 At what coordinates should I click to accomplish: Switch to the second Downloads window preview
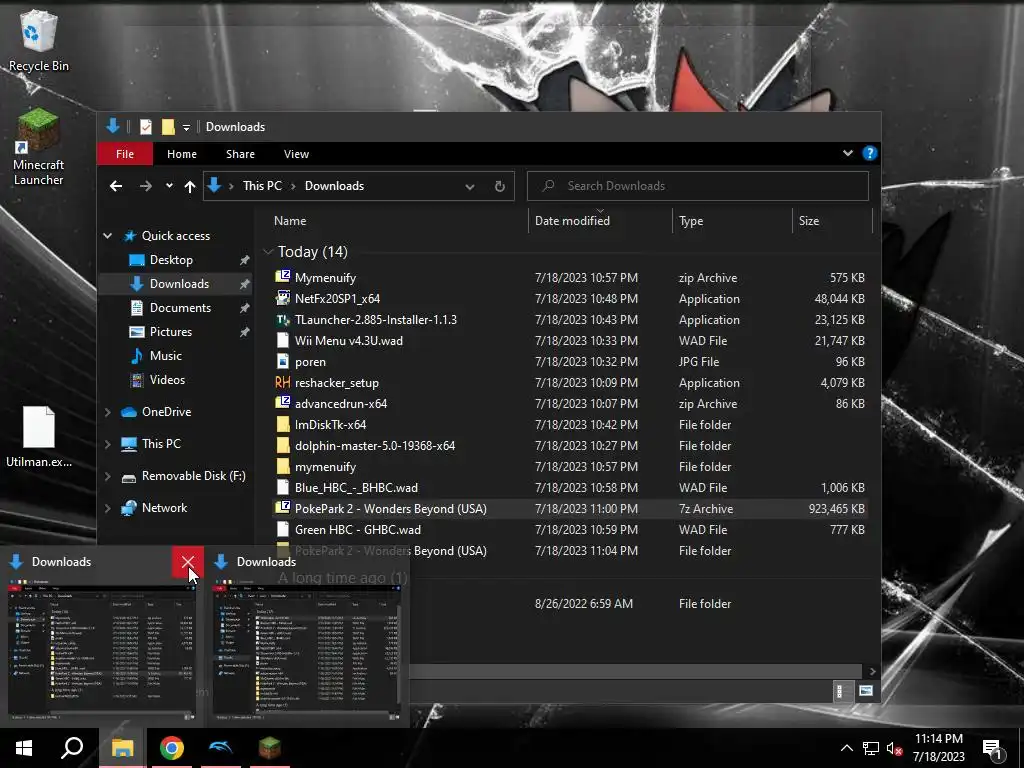point(307,637)
